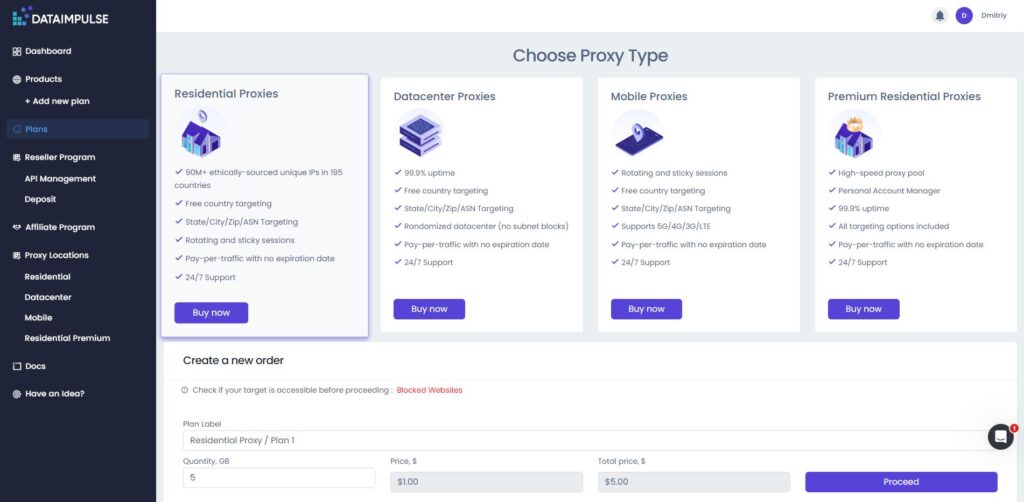The width and height of the screenshot is (1024, 502).
Task: Click the Premium Residential crowned house icon
Action: (854, 134)
